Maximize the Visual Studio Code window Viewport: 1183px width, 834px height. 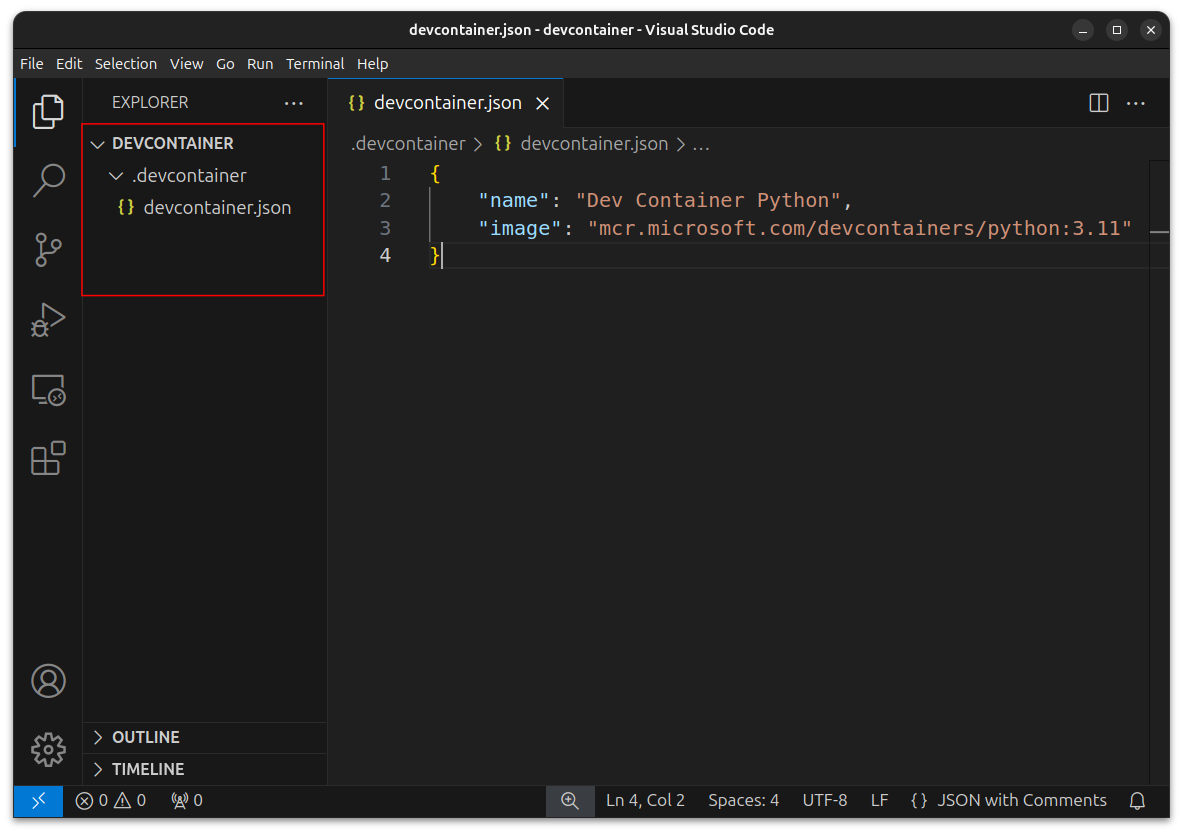pos(1117,30)
